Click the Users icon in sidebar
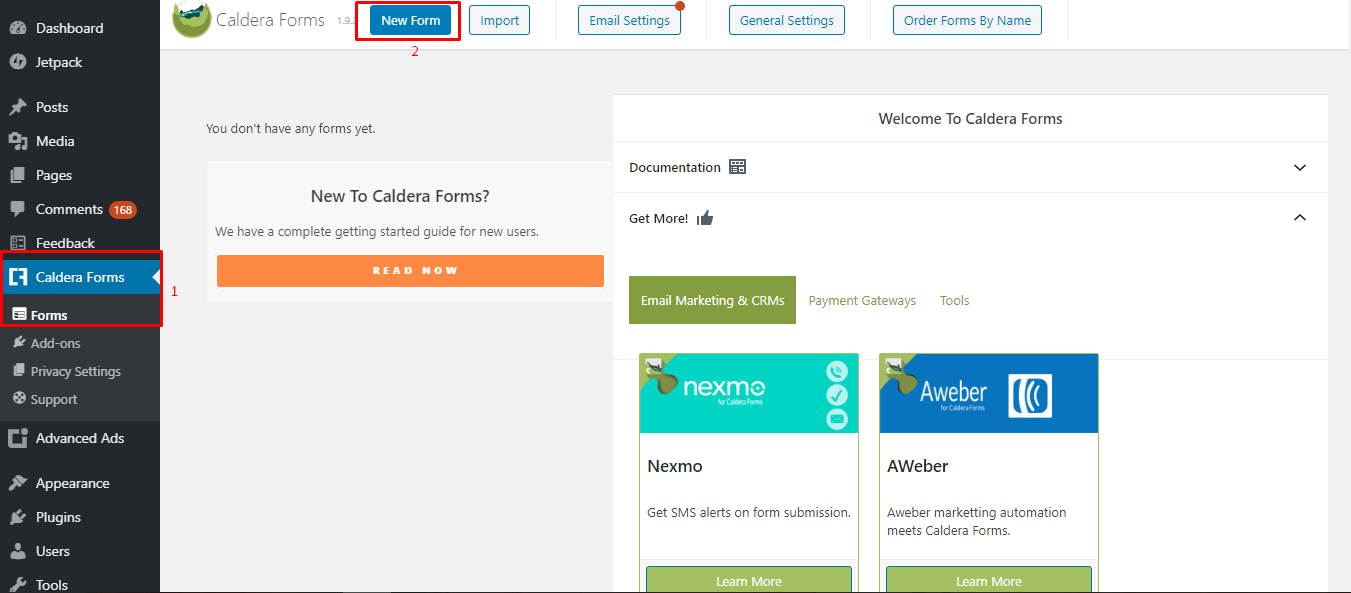This screenshot has height=593, width=1351. pyautogui.click(x=18, y=551)
